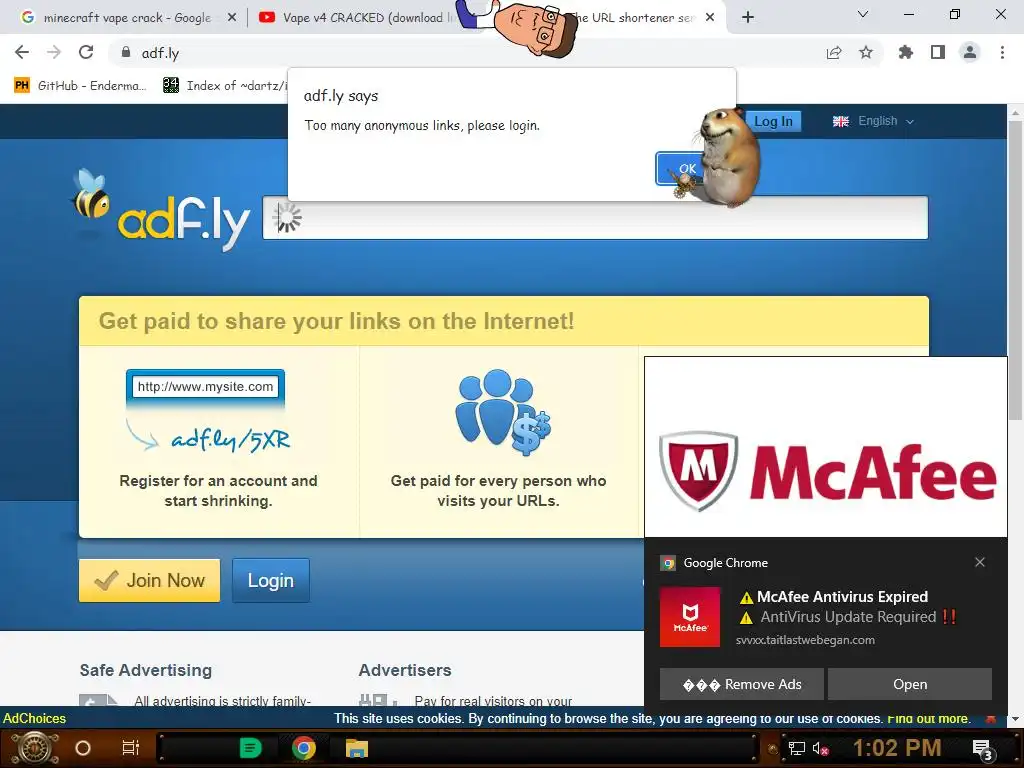This screenshot has width=1024, height=768.
Task: Click the adf.ly Log In button
Action: coord(773,121)
